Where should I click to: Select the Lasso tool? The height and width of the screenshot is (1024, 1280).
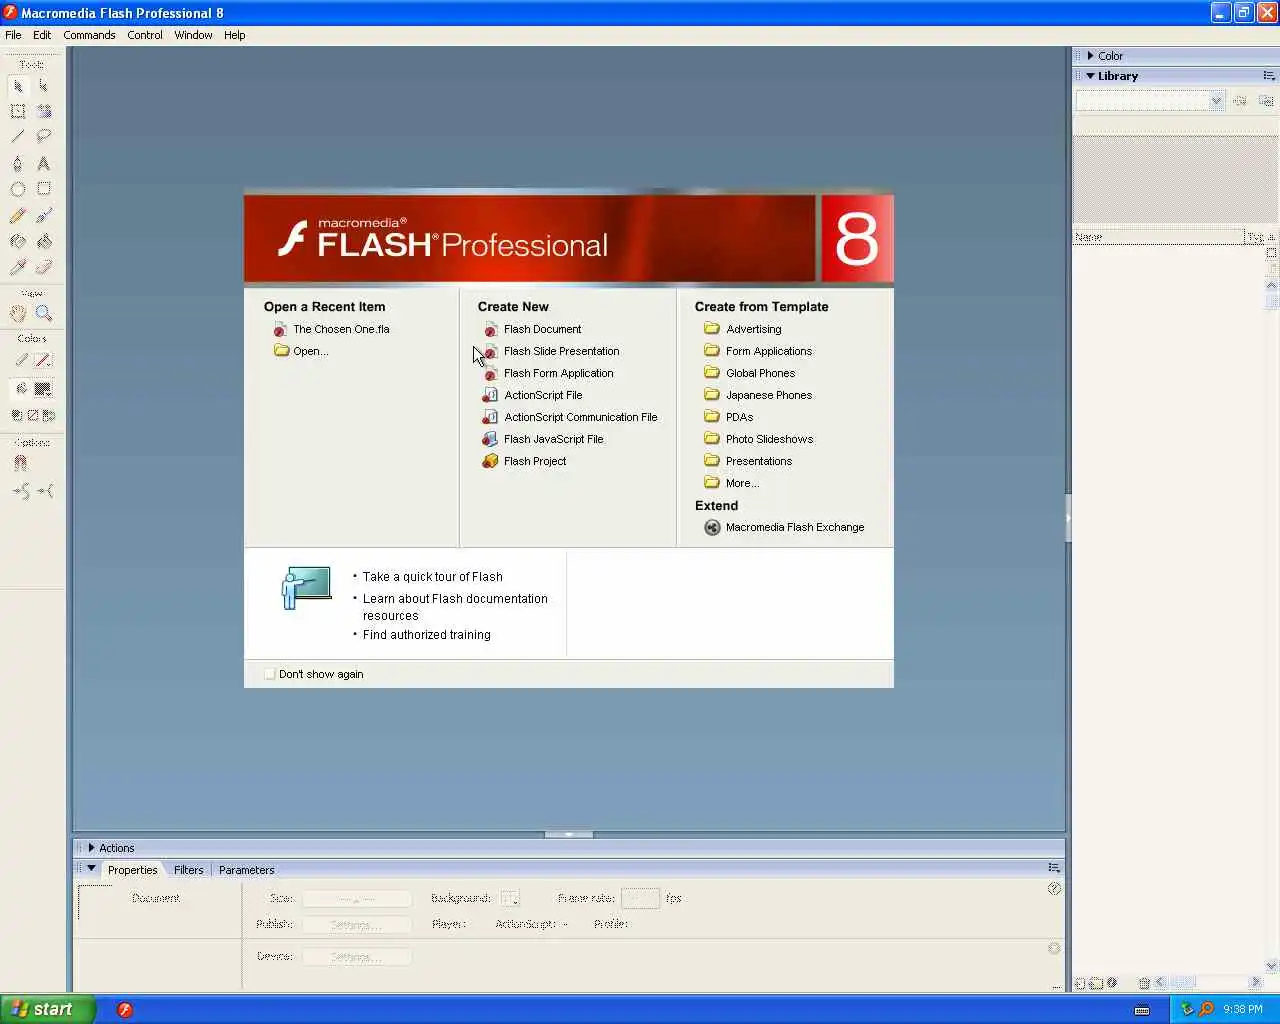coord(44,136)
